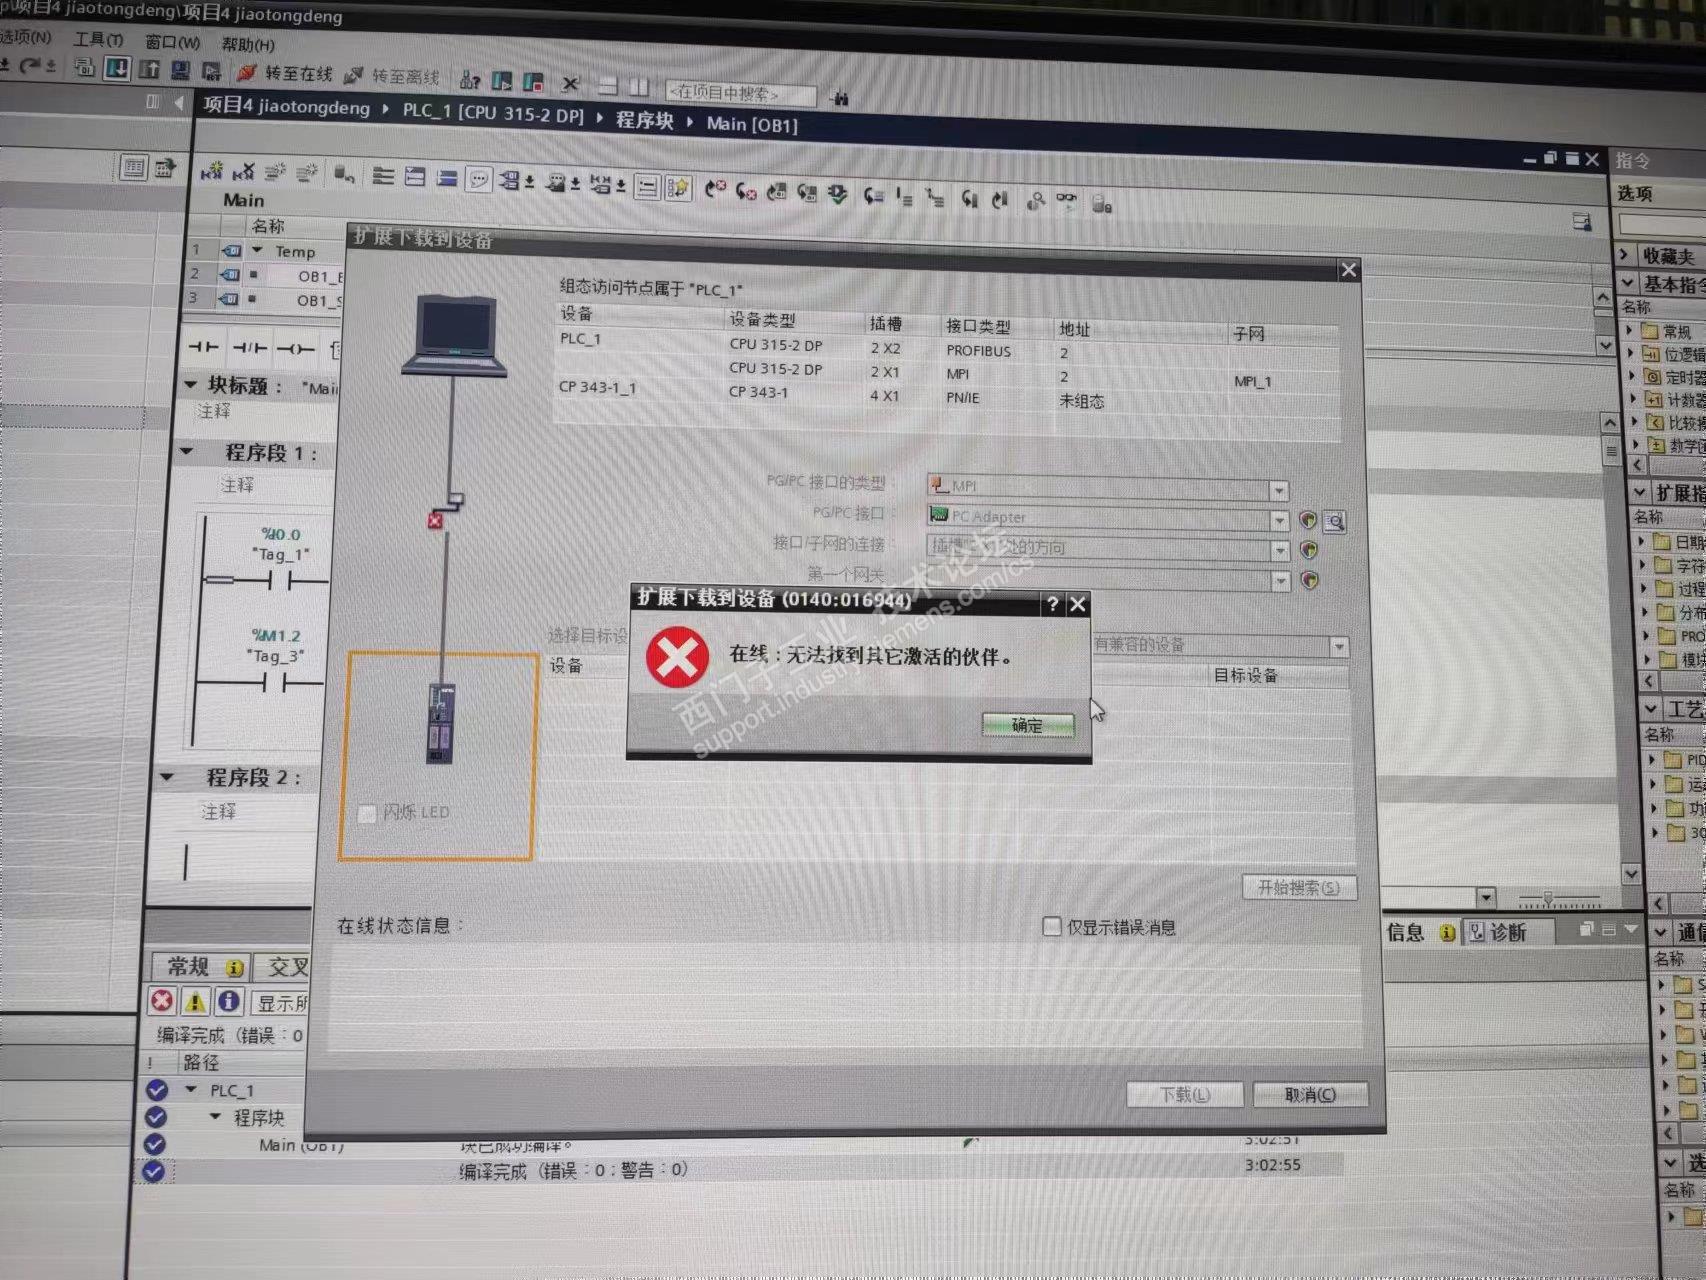Click the shield icon beside 接口/子网的连接
The width and height of the screenshot is (1706, 1280).
tap(1309, 550)
